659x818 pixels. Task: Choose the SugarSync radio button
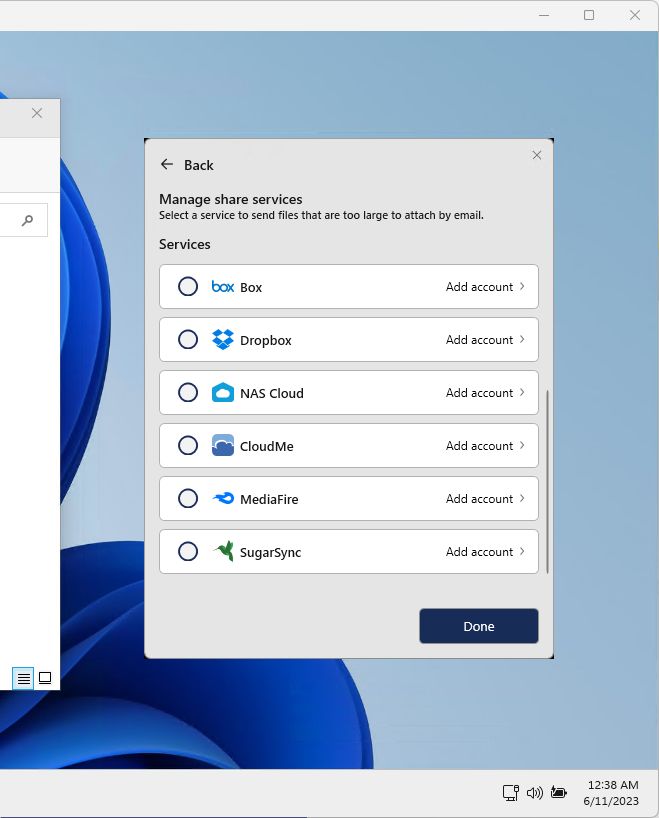[x=188, y=551]
